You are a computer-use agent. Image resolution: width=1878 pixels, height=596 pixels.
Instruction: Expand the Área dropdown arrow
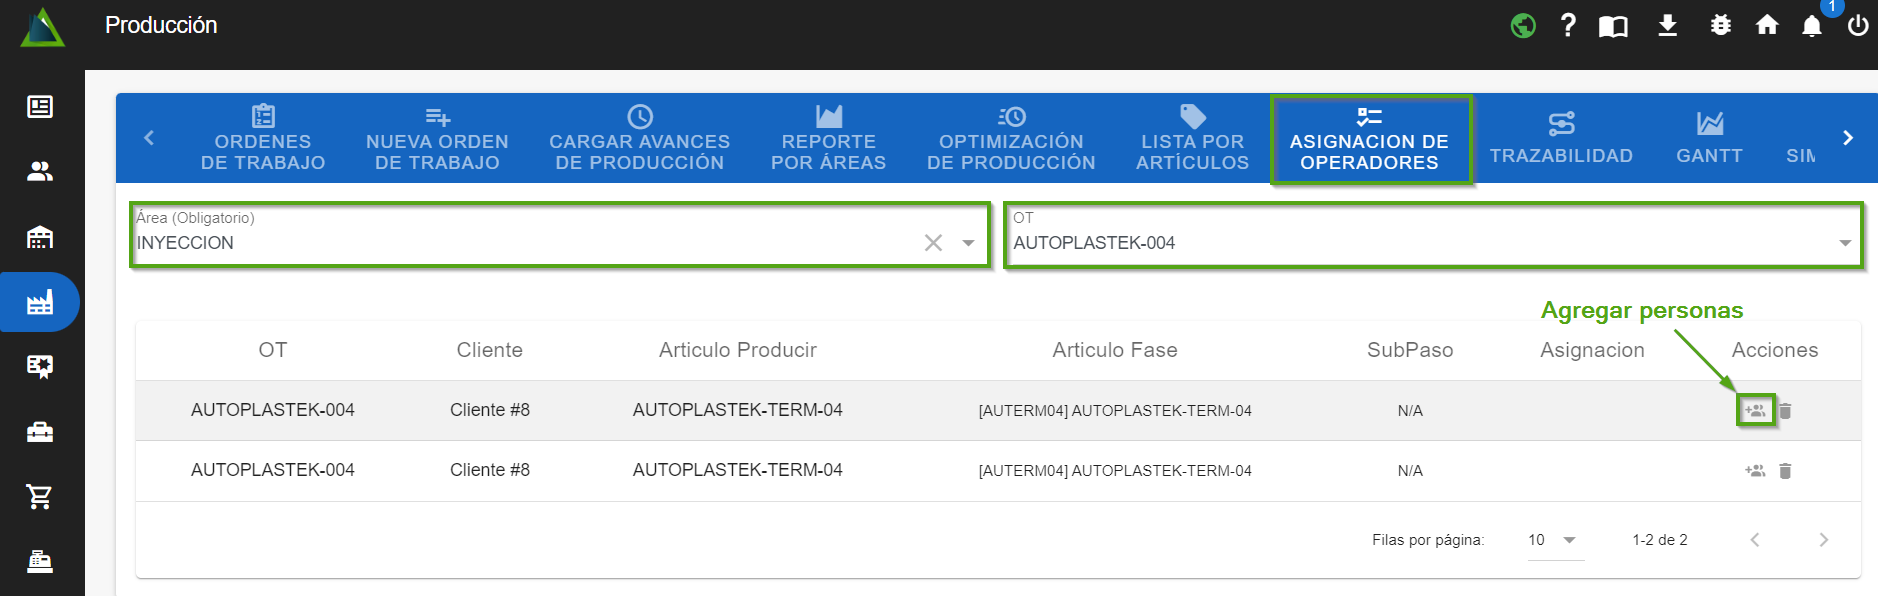click(968, 243)
